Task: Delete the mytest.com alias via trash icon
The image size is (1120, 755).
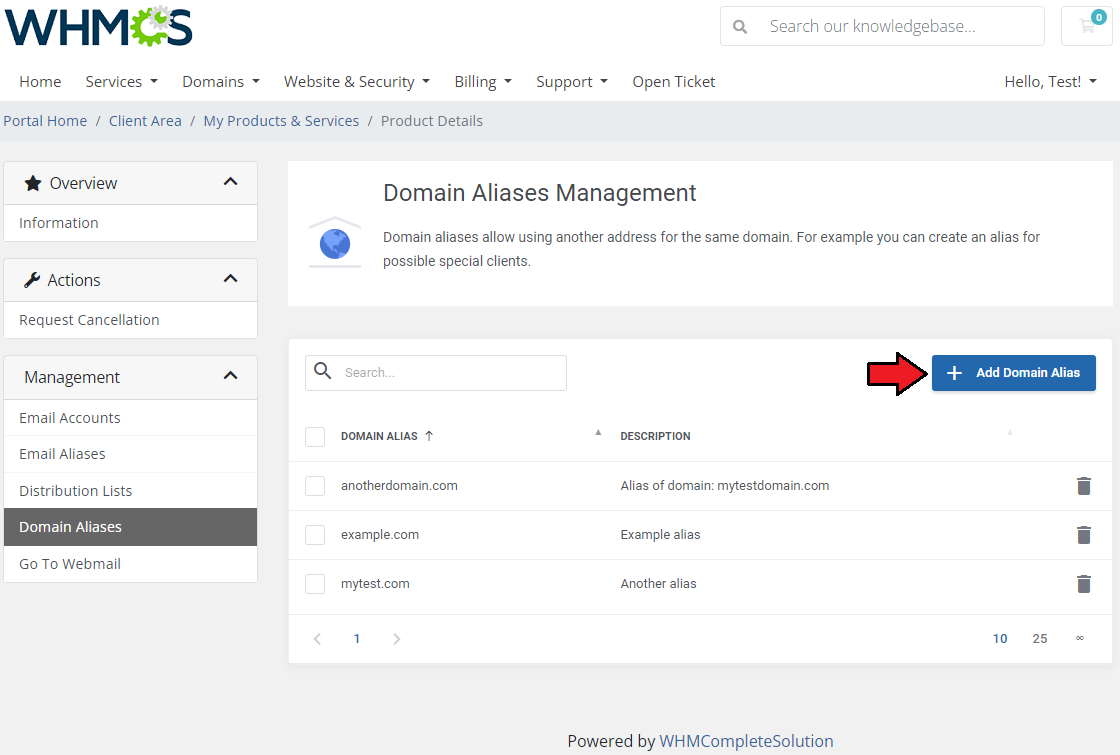Action: tap(1084, 584)
